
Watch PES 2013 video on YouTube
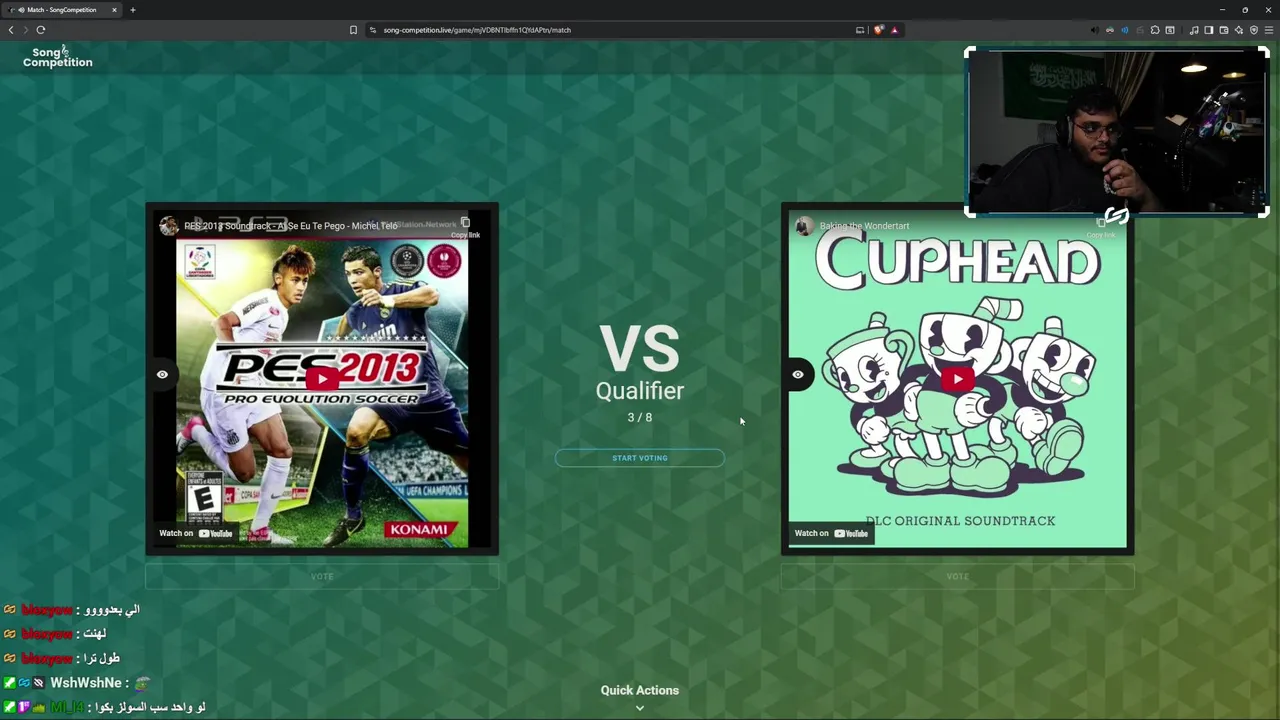tap(196, 533)
